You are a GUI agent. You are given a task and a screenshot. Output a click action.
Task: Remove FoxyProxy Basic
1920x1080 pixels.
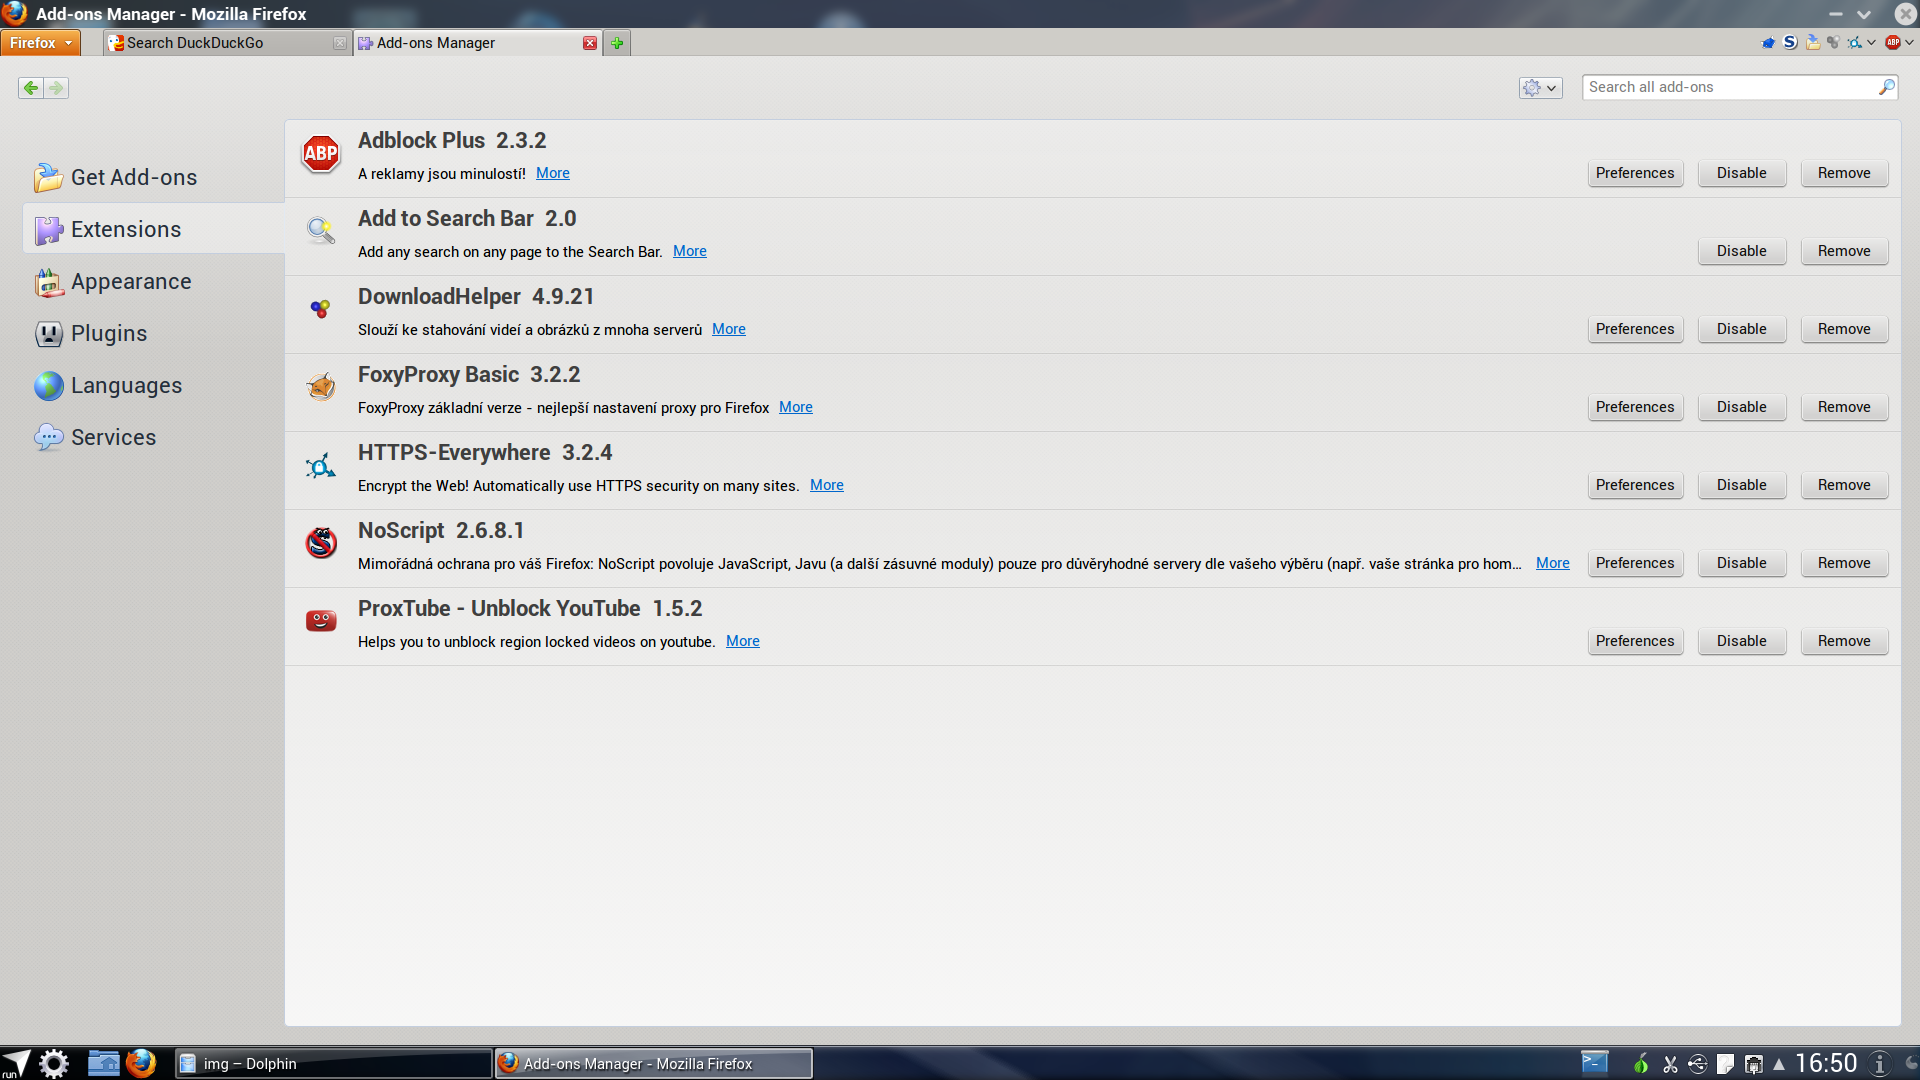(x=1844, y=407)
